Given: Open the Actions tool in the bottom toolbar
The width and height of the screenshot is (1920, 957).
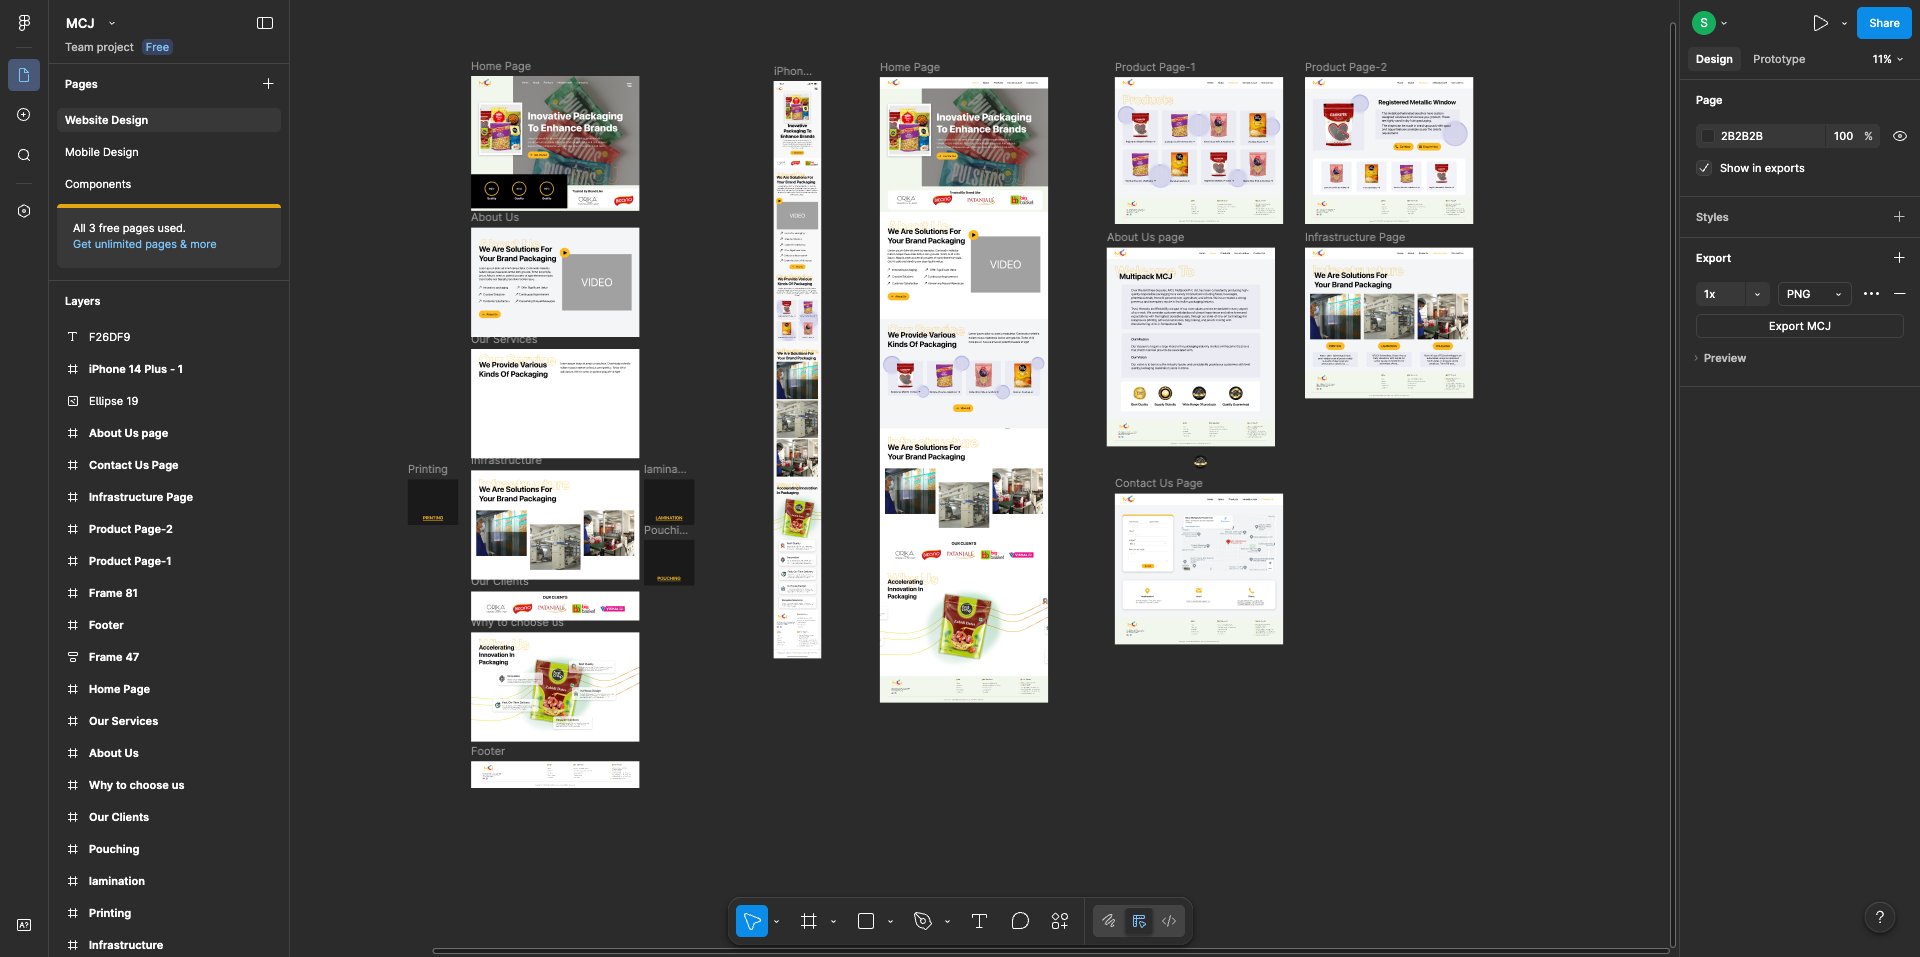Looking at the screenshot, I should (x=1060, y=921).
